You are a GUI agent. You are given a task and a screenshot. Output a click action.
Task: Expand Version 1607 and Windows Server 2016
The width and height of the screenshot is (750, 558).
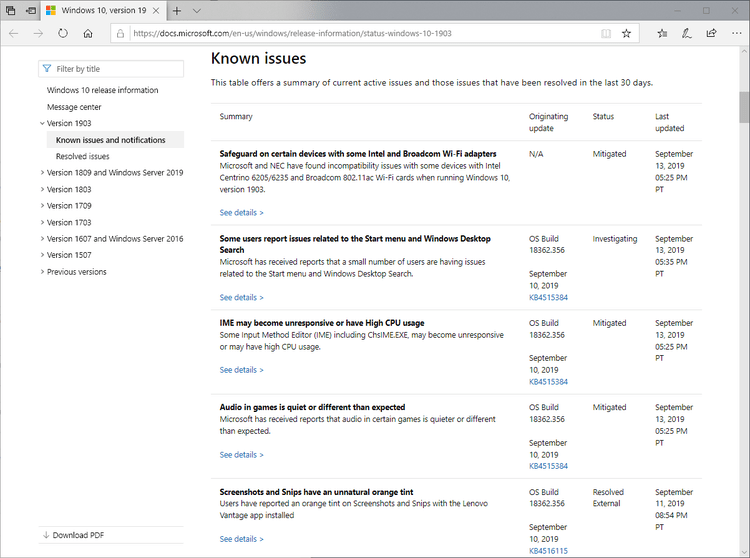(x=42, y=239)
